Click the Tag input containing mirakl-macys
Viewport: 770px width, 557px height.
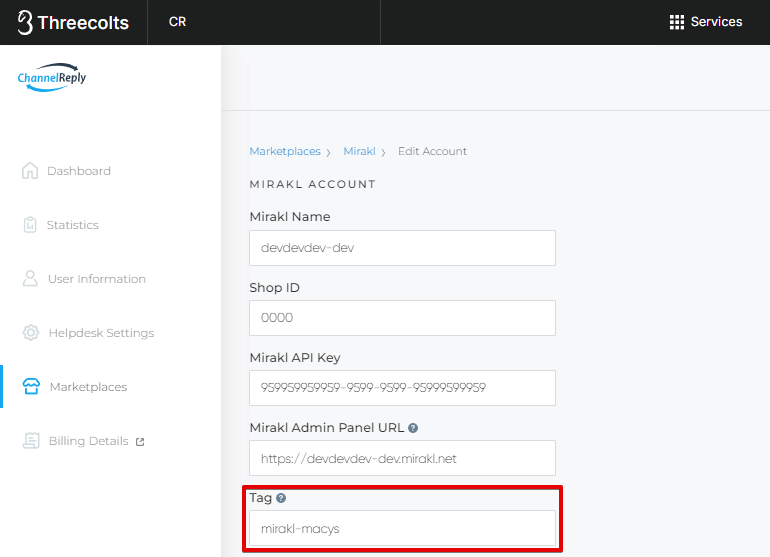coord(402,529)
